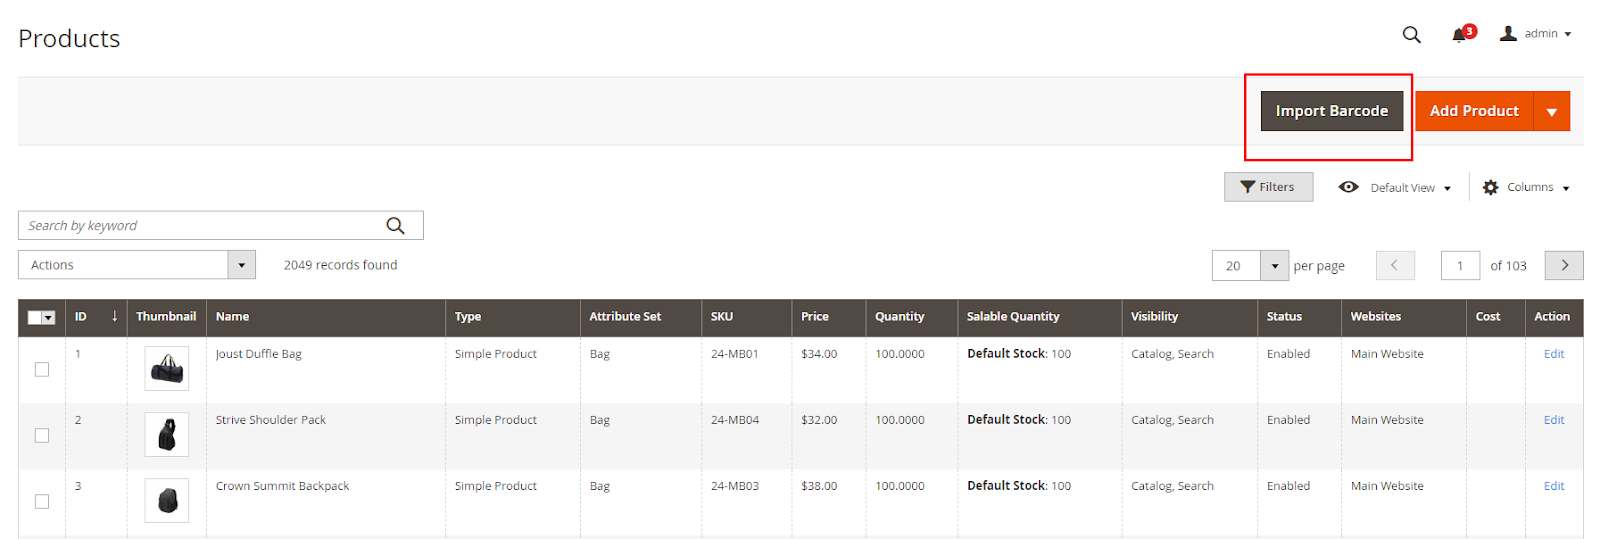This screenshot has width=1600, height=539.
Task: Click the magnifier search icon in header
Action: tap(1411, 35)
